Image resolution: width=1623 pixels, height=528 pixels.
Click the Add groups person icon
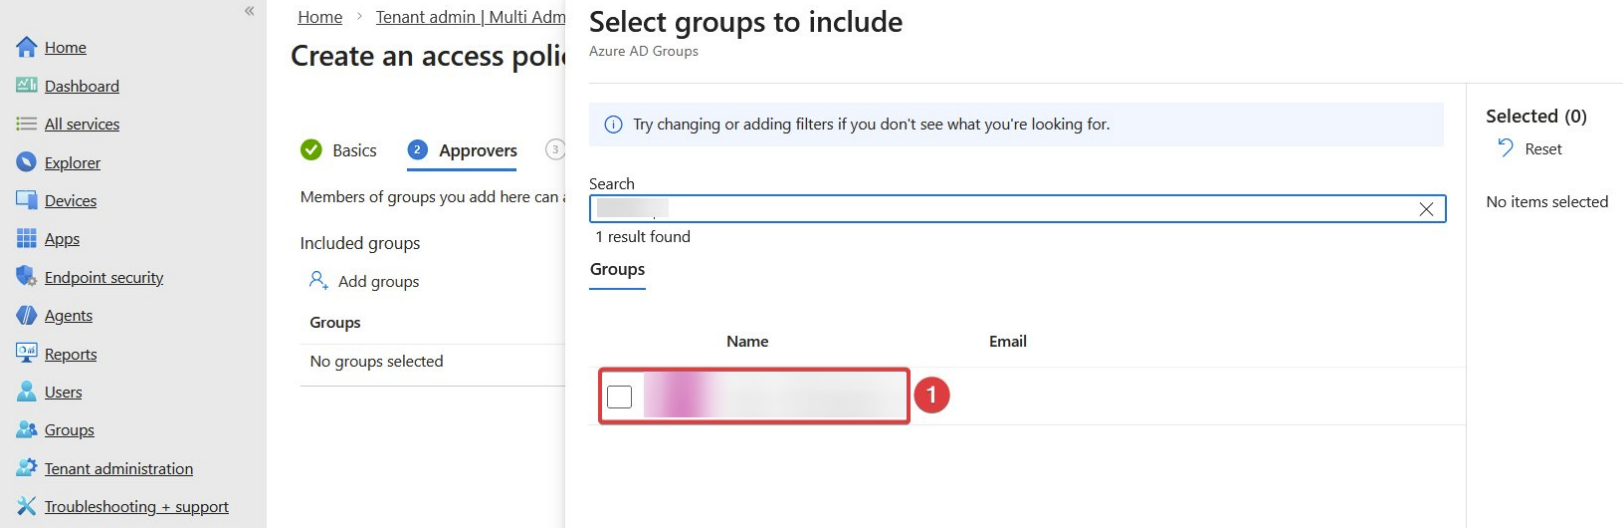click(x=318, y=281)
